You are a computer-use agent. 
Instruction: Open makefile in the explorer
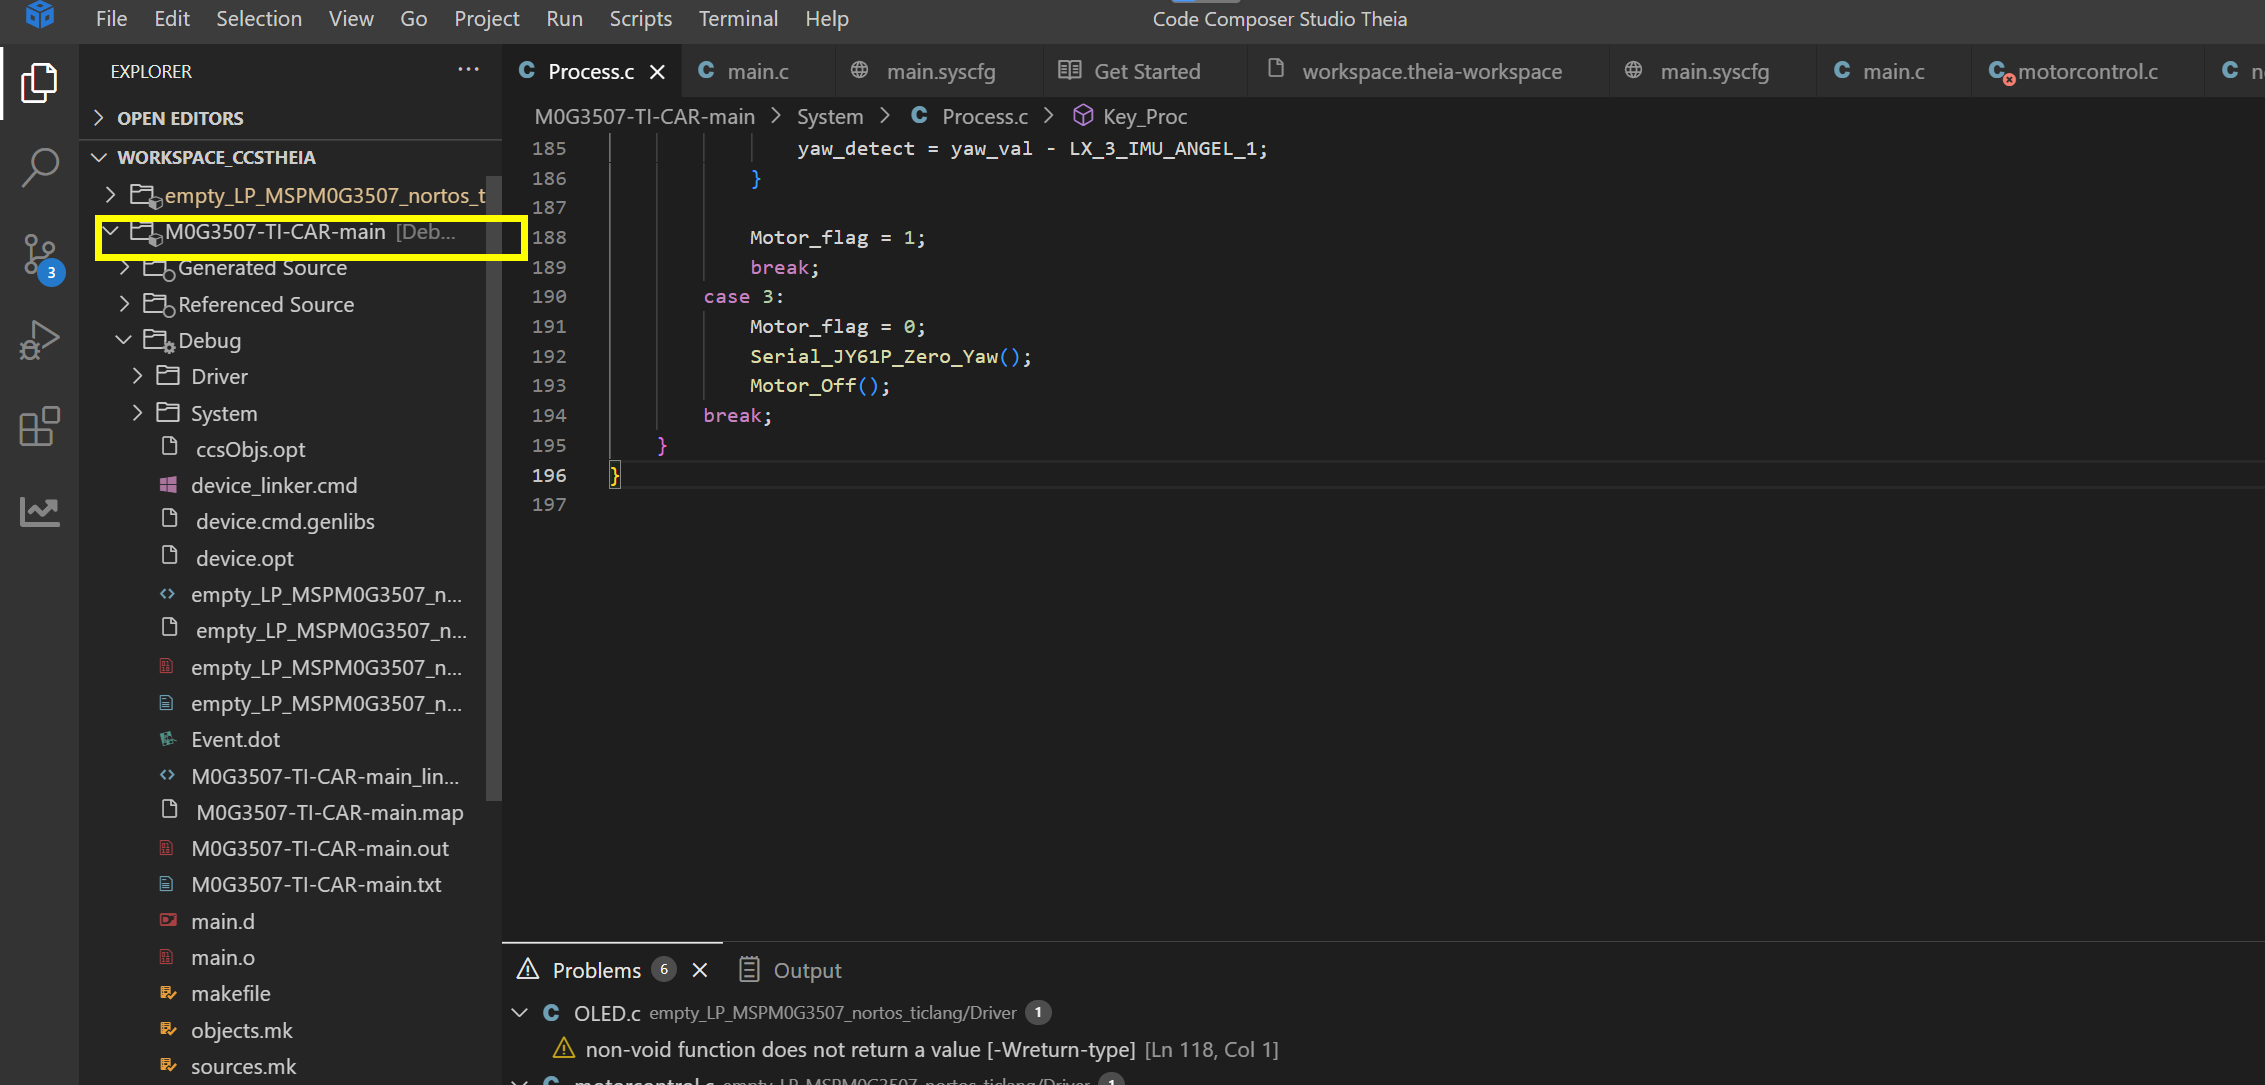pyautogui.click(x=230, y=994)
